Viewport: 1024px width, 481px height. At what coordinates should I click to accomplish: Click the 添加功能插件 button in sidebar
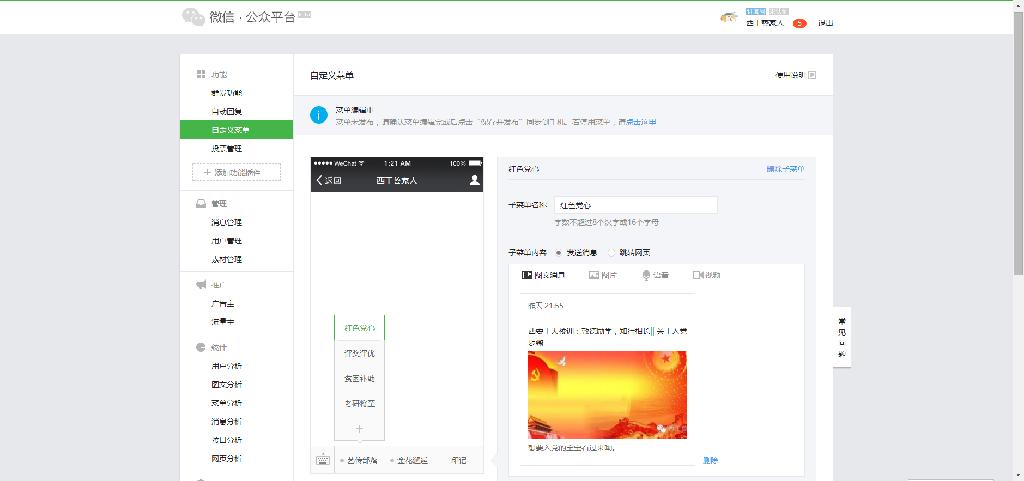[236, 173]
